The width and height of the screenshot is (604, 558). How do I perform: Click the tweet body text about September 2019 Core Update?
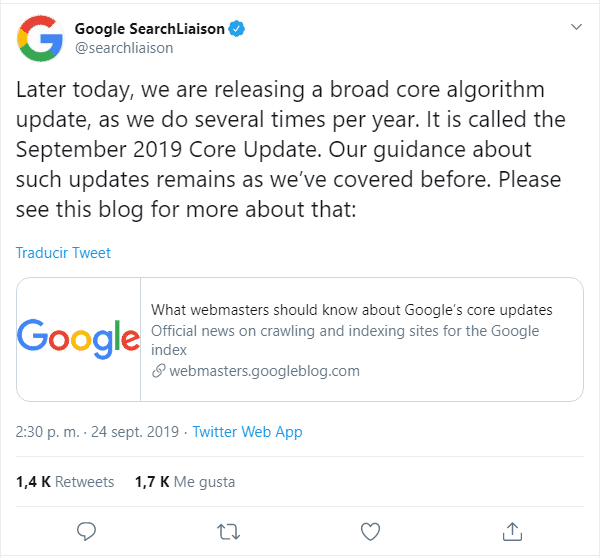[x=291, y=149]
